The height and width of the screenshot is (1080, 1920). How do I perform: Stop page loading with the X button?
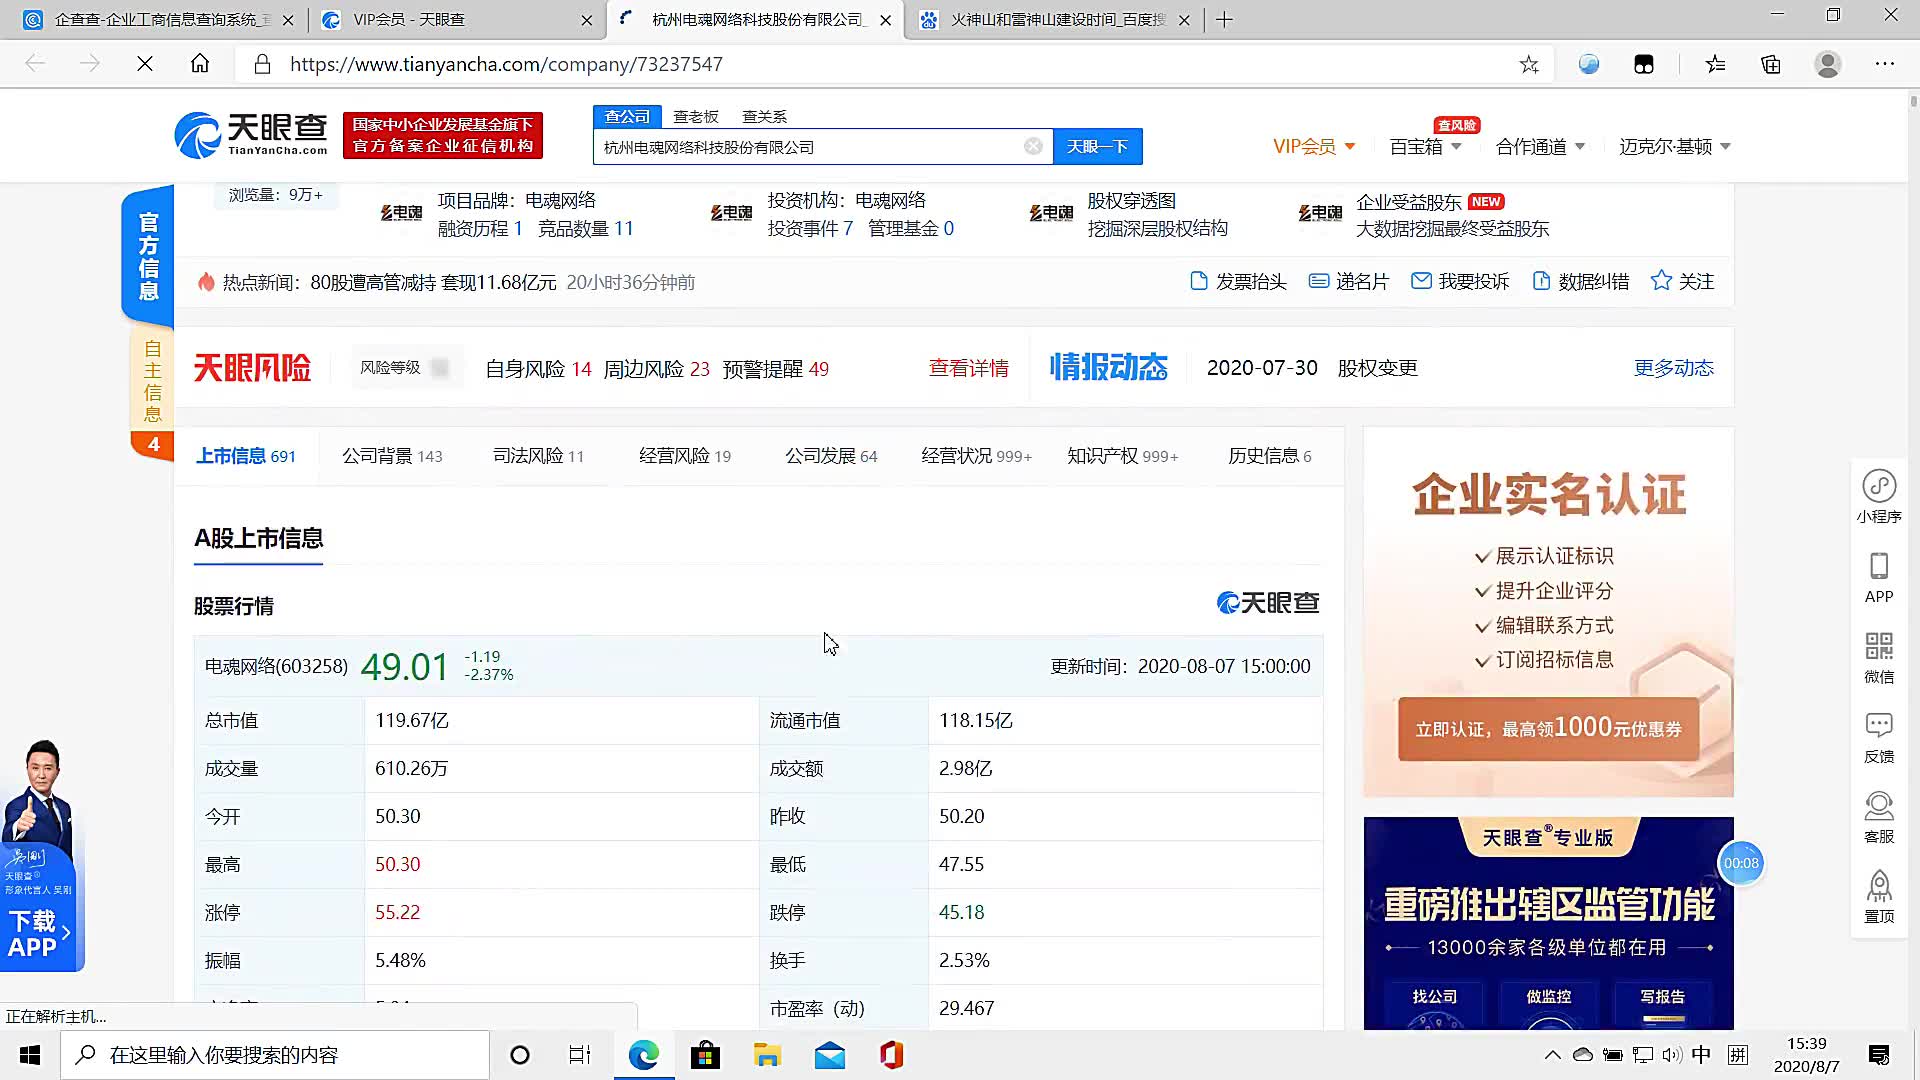click(145, 64)
